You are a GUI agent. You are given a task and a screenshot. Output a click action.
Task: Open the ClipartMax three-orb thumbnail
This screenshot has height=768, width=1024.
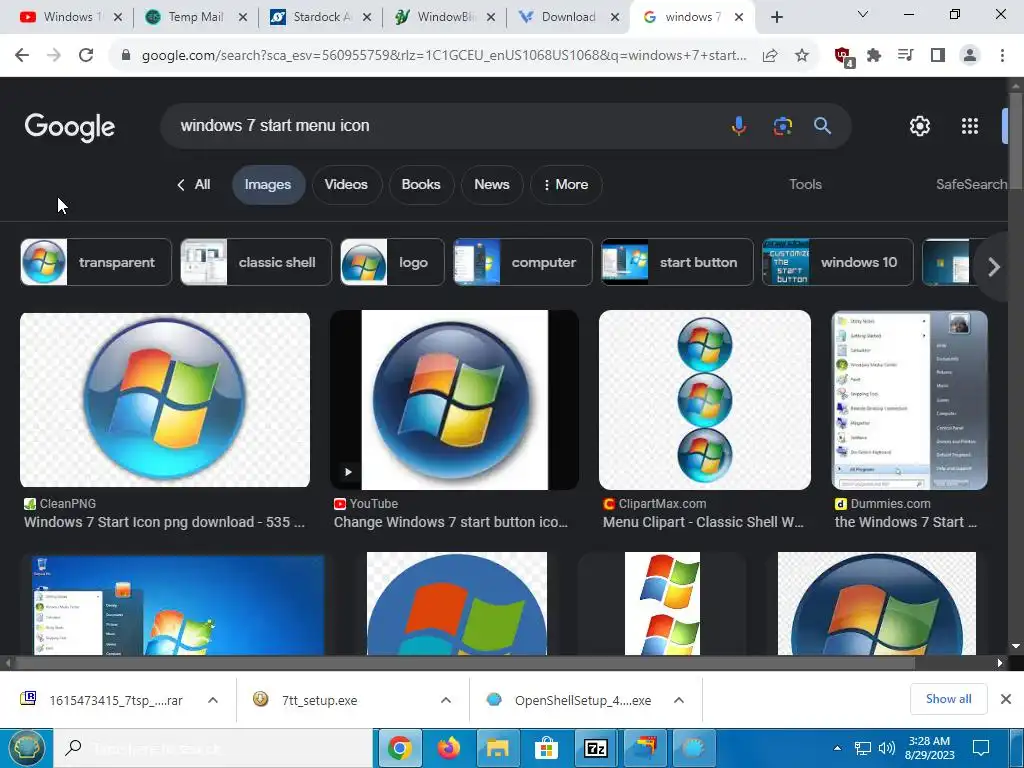(705, 400)
